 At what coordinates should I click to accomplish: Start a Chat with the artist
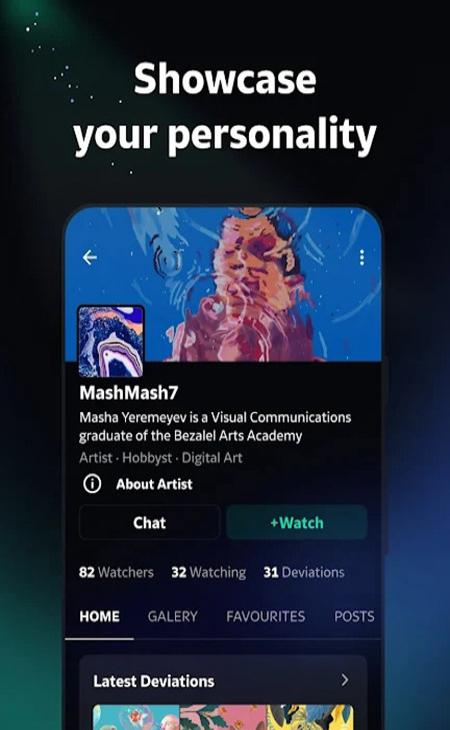point(149,522)
